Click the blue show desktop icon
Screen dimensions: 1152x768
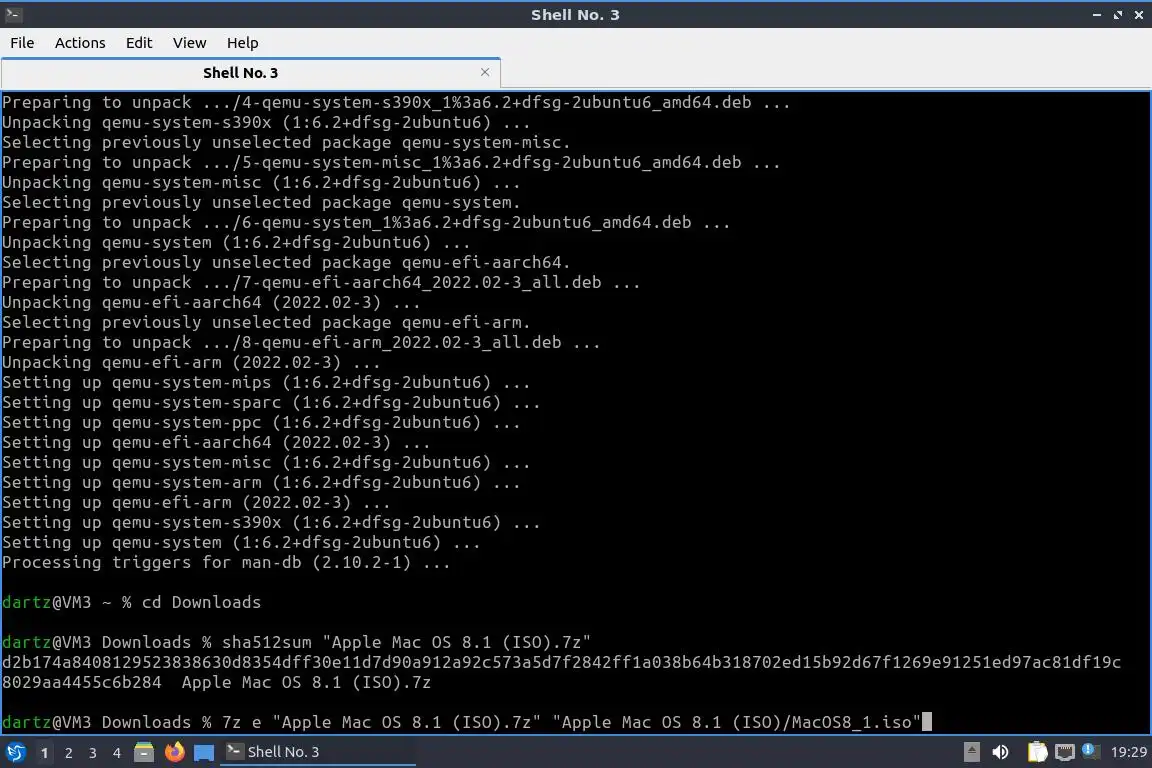click(204, 753)
